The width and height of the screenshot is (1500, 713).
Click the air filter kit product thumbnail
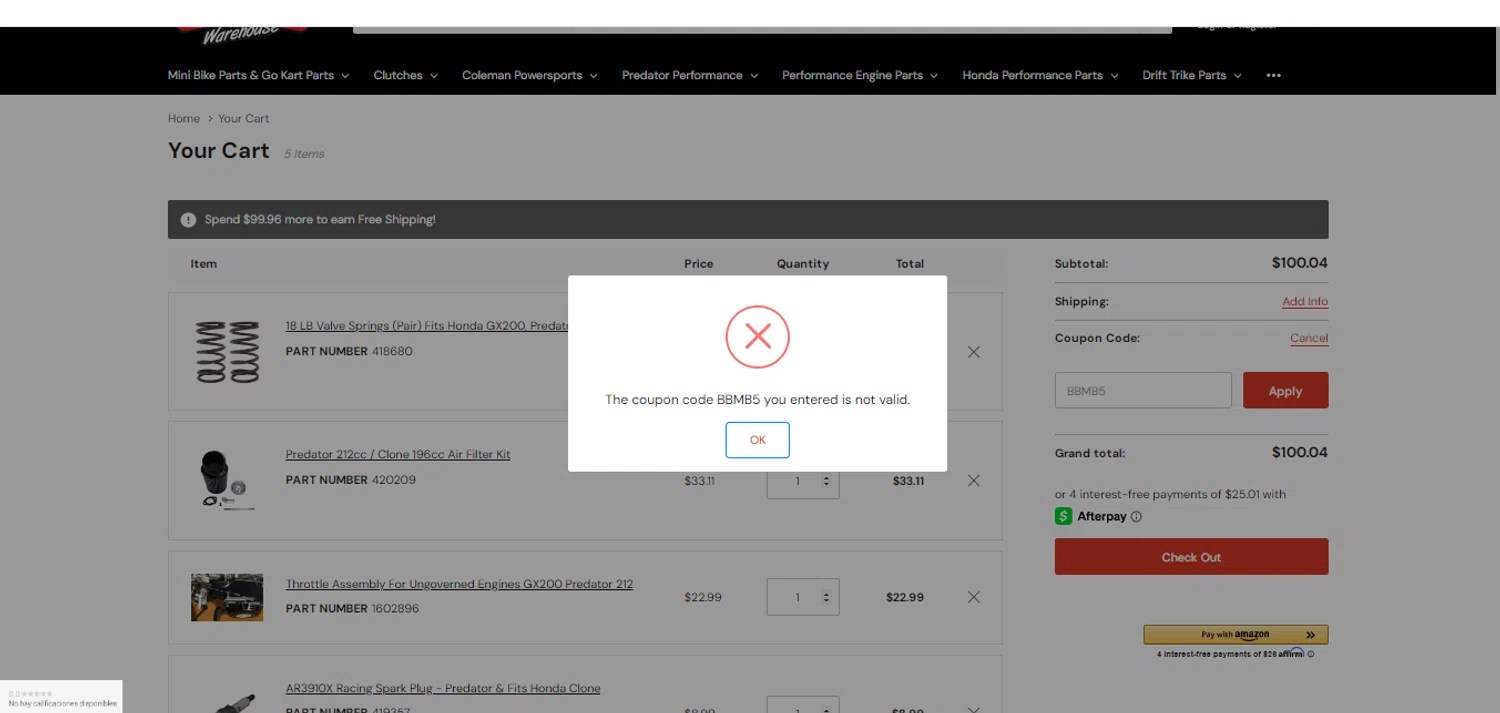click(227, 480)
